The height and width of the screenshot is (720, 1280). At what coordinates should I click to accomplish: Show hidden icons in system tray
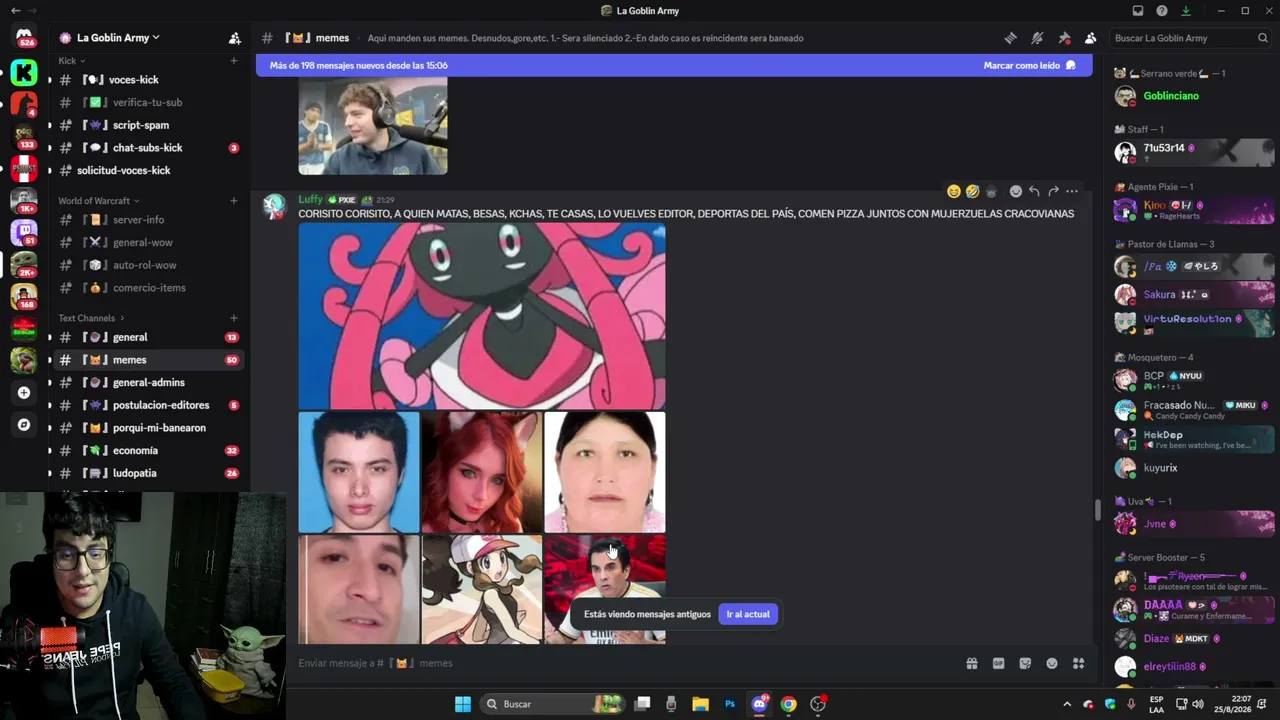click(x=1067, y=704)
